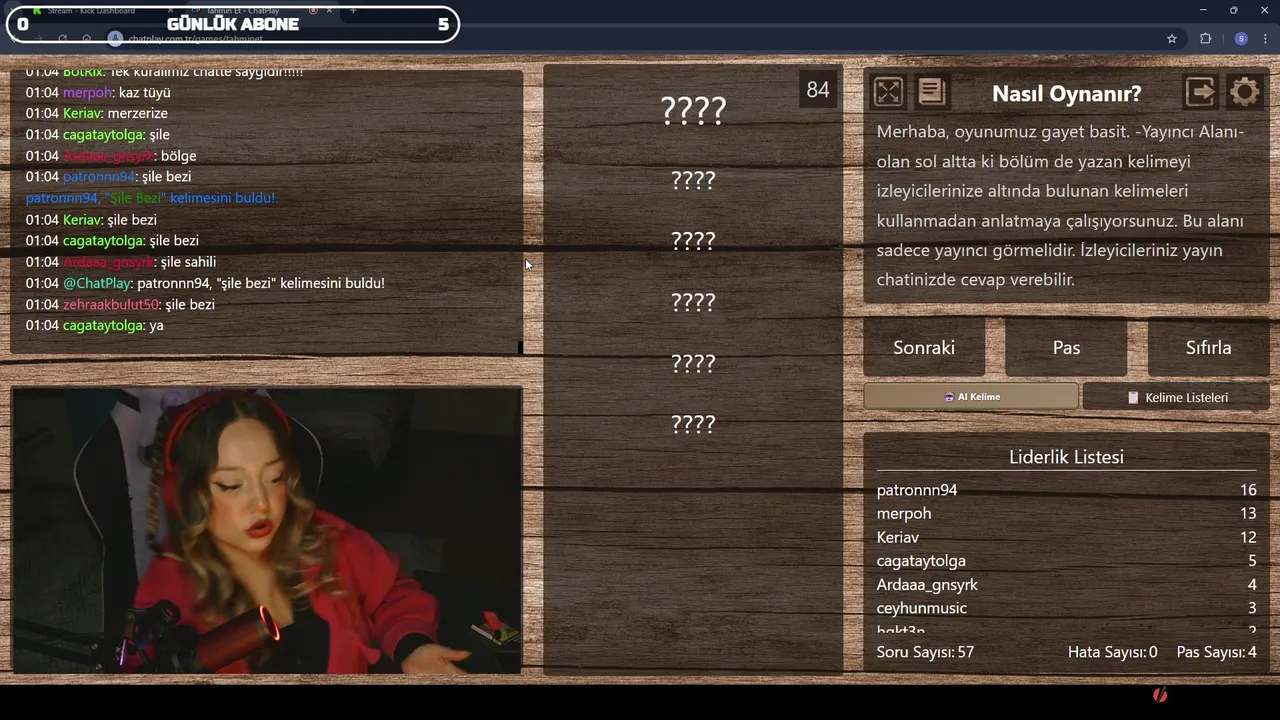The image size is (1280, 720).
Task: Click the game instructions paragraph starting 'Merhaba'
Action: [1062, 206]
